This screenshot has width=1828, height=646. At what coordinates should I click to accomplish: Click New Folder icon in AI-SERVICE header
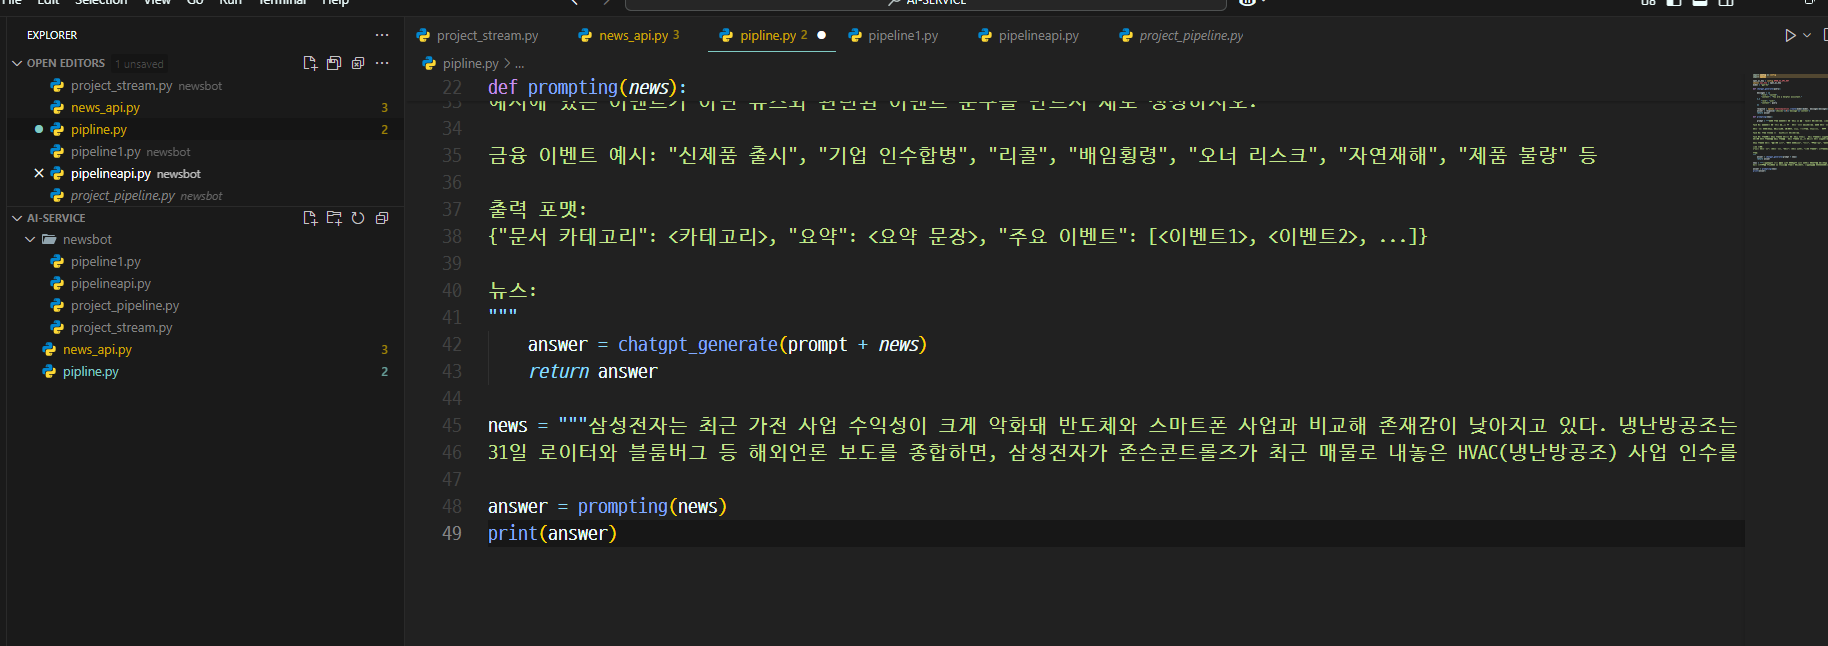click(x=334, y=218)
